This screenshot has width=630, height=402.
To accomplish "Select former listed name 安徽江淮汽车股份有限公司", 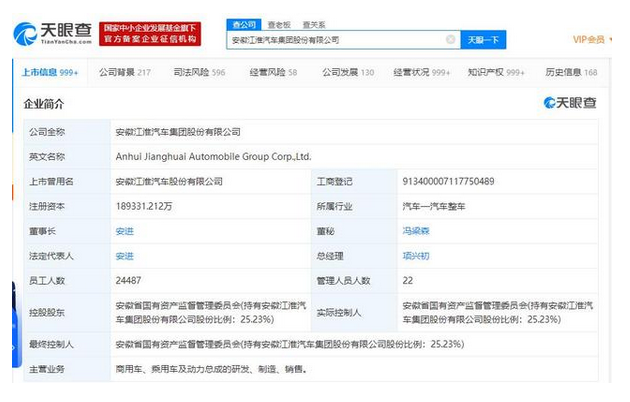I will tap(169, 182).
